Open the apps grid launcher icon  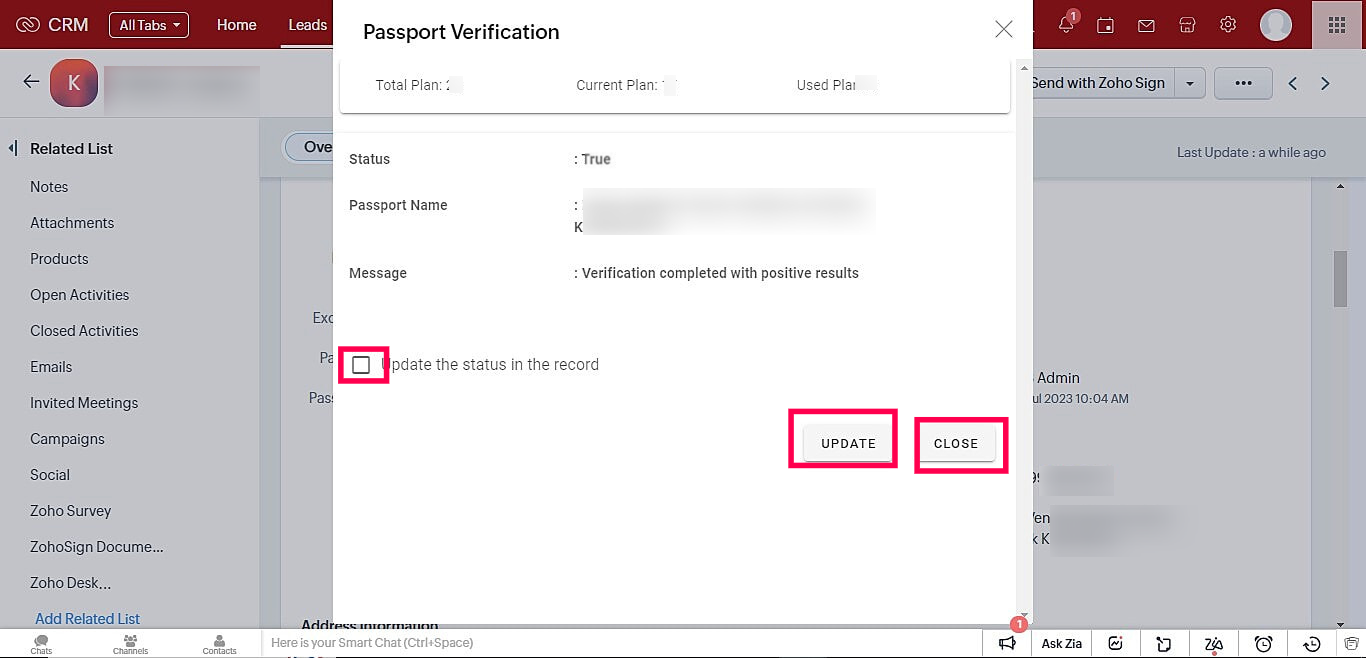1337,25
